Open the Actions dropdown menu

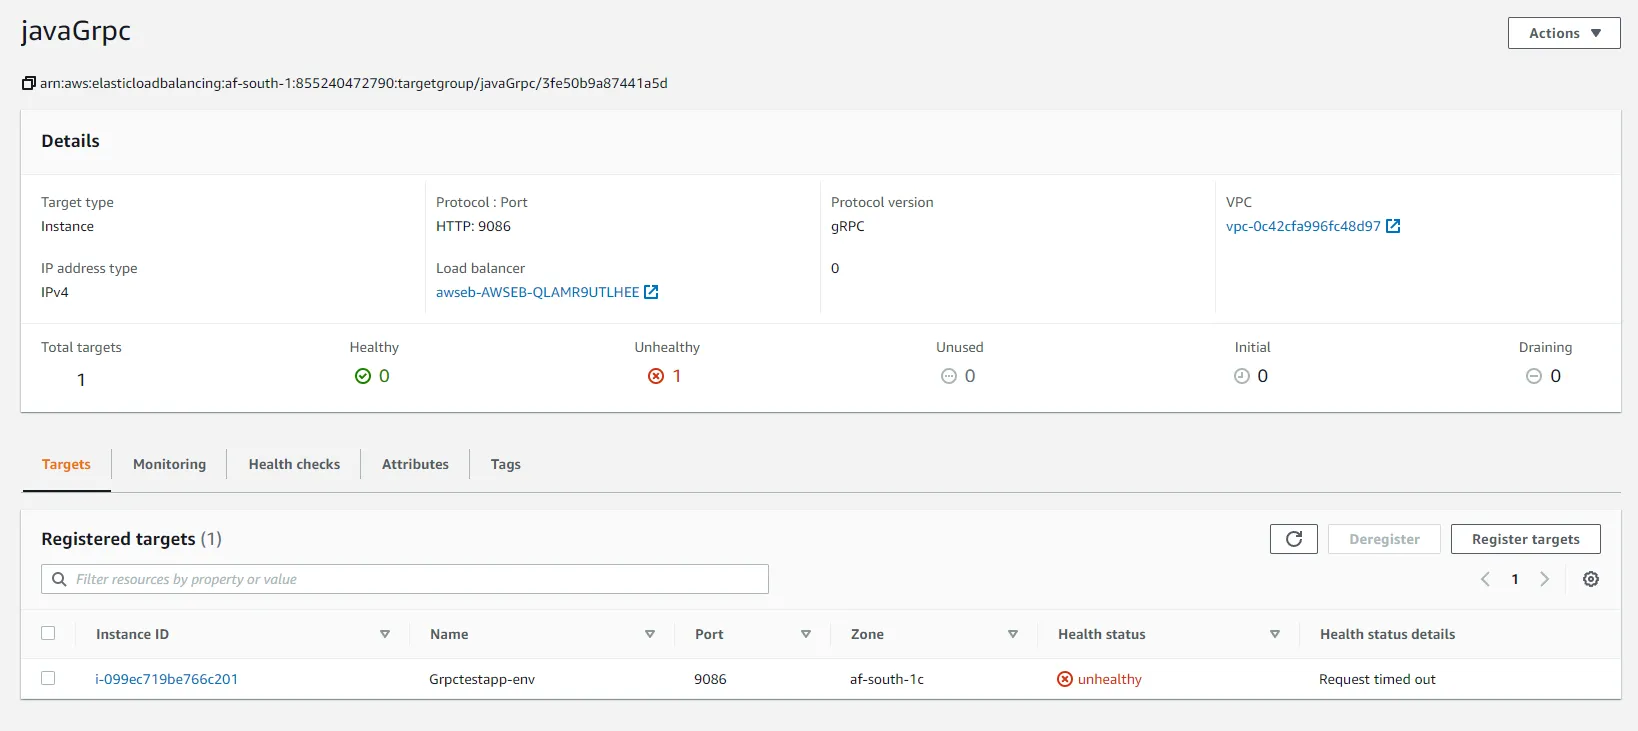(1563, 33)
